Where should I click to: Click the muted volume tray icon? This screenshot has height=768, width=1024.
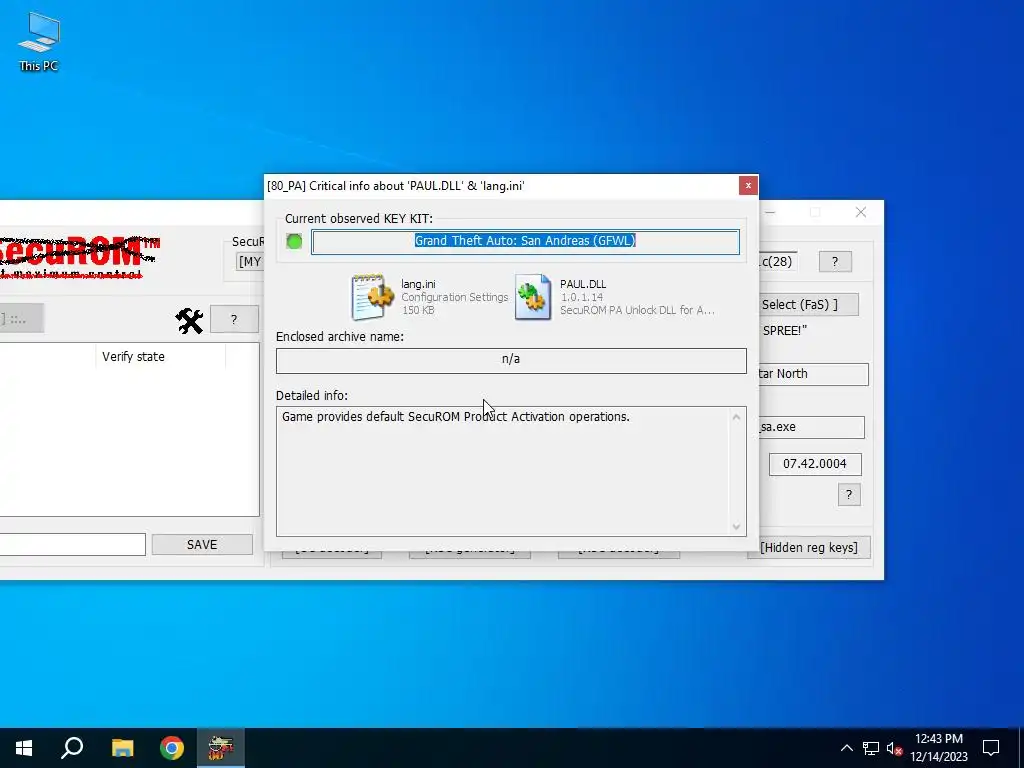click(x=894, y=748)
